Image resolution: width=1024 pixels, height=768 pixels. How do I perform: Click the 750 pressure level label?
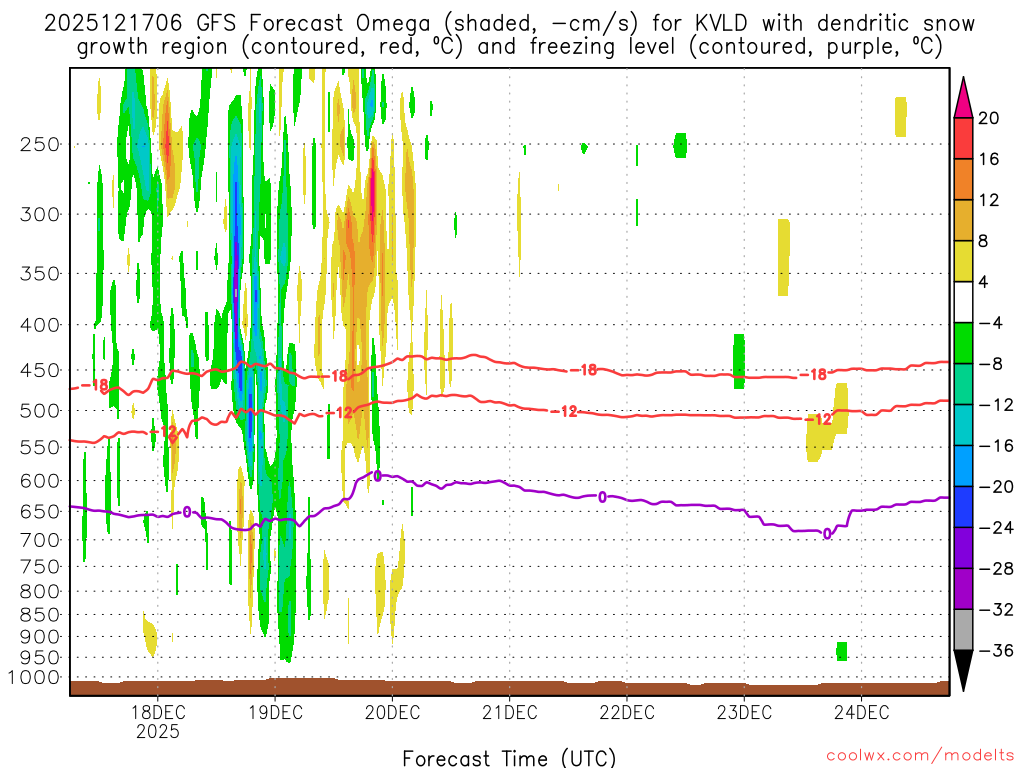[x=40, y=567]
